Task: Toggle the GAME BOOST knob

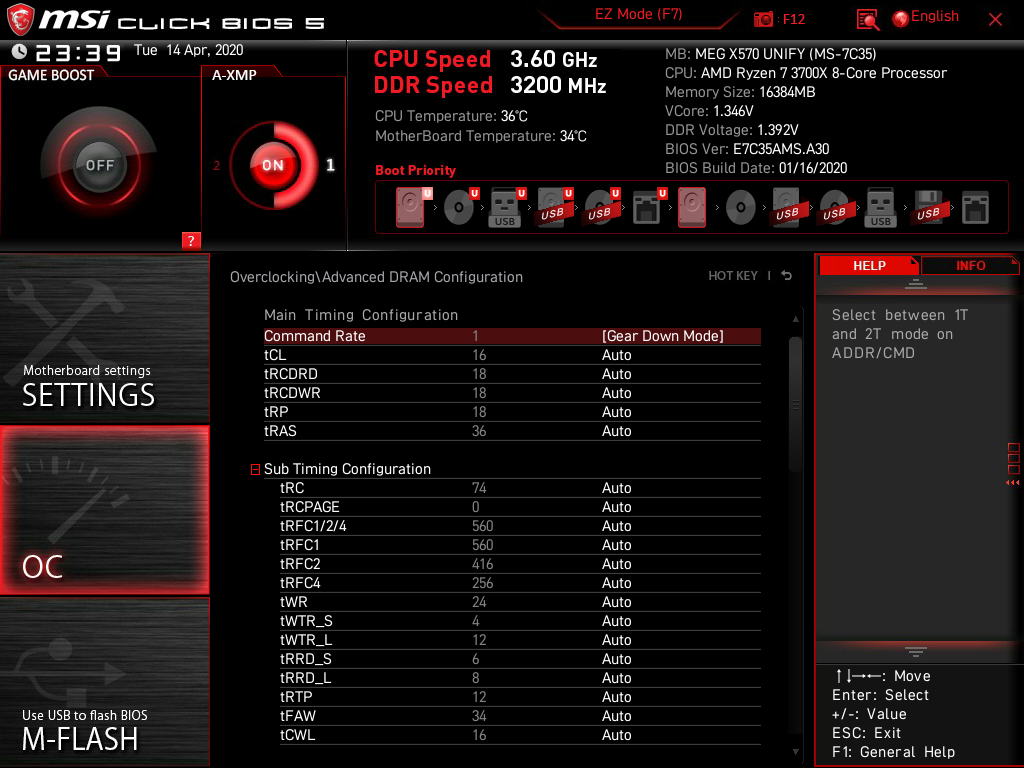Action: click(x=99, y=165)
